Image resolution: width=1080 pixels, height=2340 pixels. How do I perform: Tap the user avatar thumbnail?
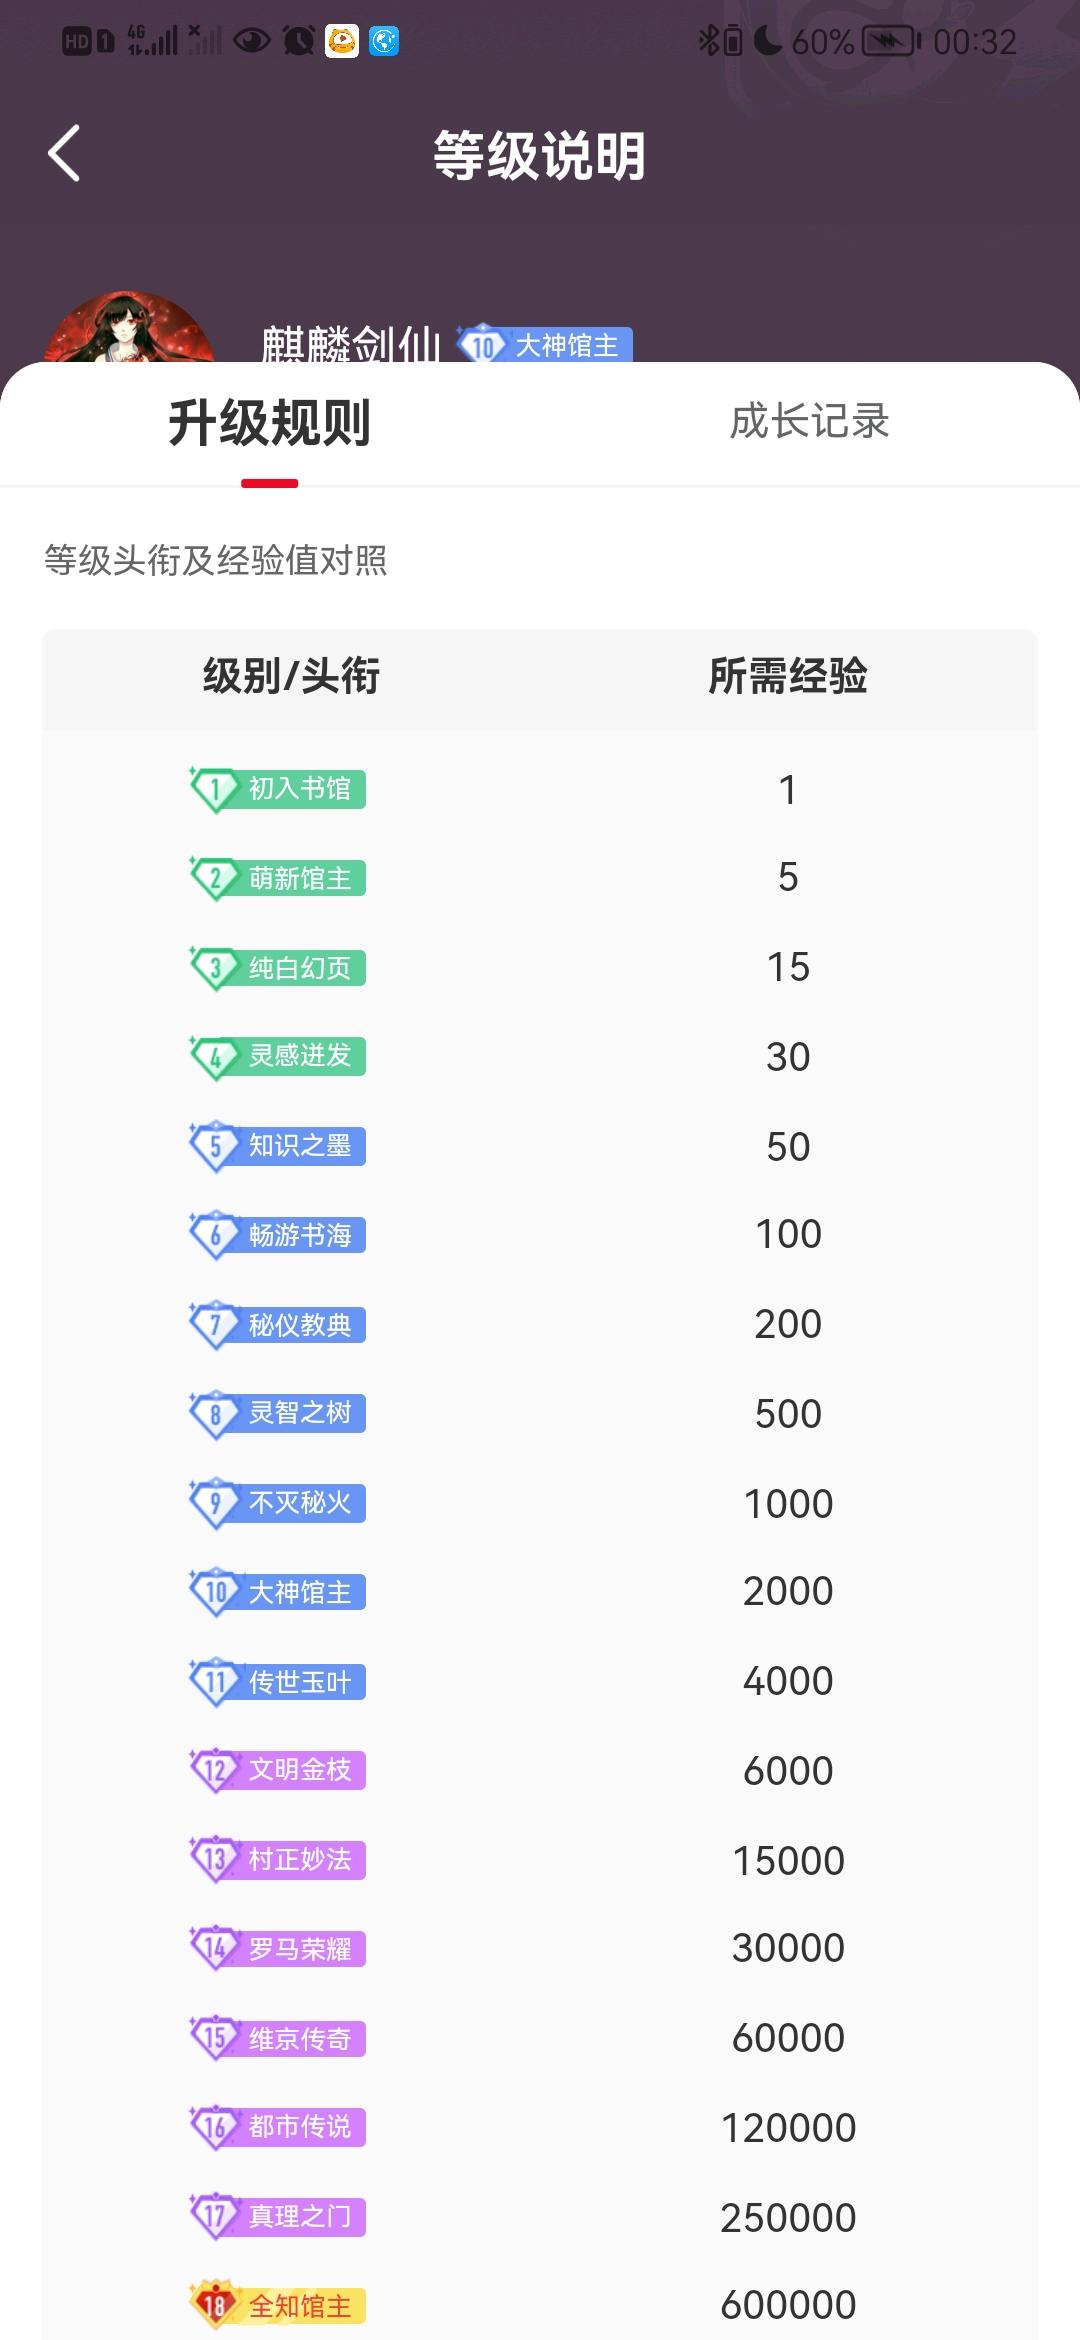coord(129,328)
